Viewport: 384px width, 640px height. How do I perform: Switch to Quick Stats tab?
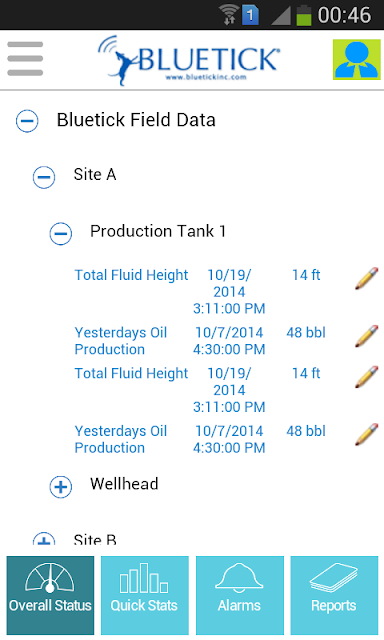[x=145, y=595]
